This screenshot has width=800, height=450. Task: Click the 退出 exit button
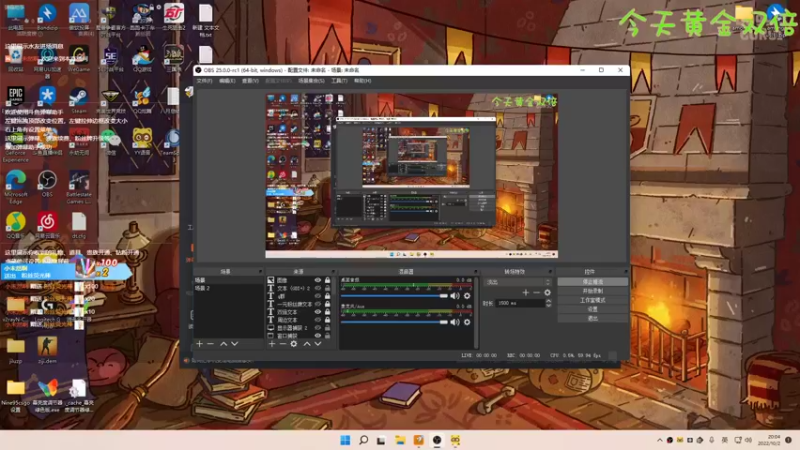click(x=592, y=318)
